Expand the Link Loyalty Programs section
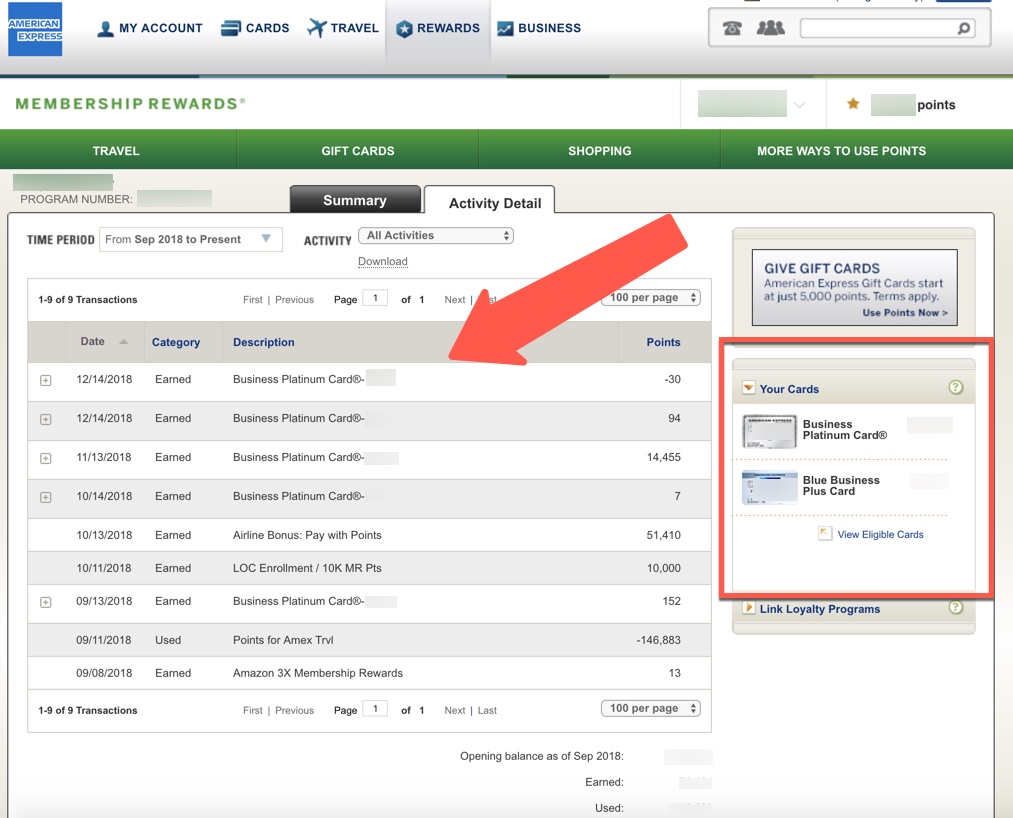This screenshot has height=818, width=1013. pyautogui.click(x=749, y=607)
